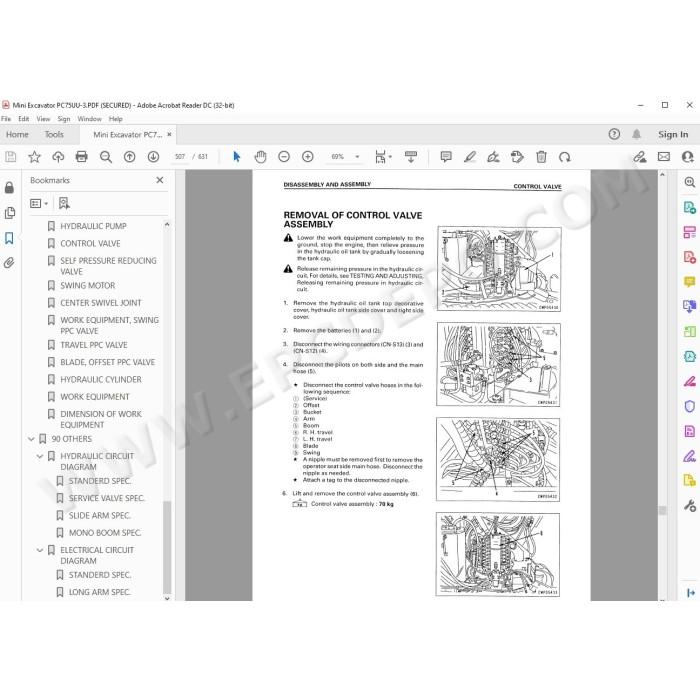This screenshot has height=700, width=700.
Task: Jump to TRAVEL PPC VALVE bookmark
Action: tap(94, 345)
